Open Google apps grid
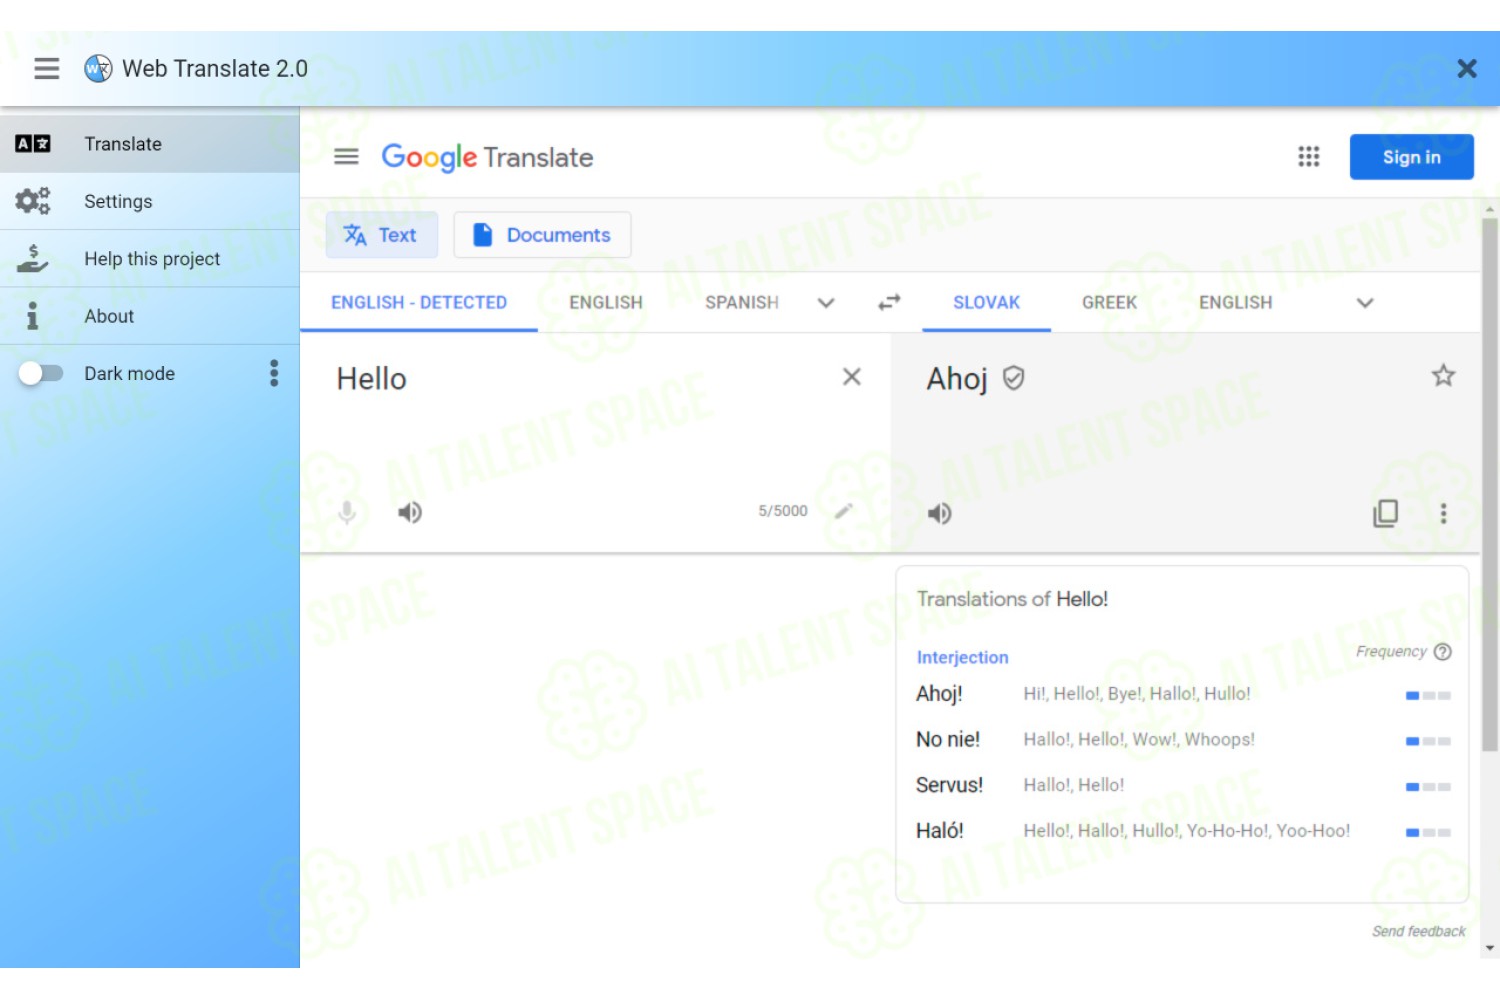The width and height of the screenshot is (1500, 1000). pyautogui.click(x=1309, y=157)
